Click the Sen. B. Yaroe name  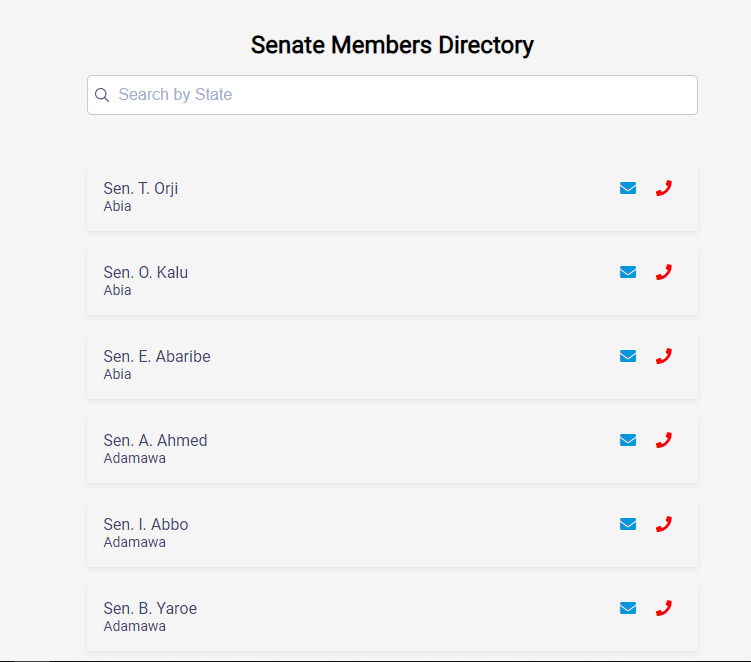tap(150, 609)
